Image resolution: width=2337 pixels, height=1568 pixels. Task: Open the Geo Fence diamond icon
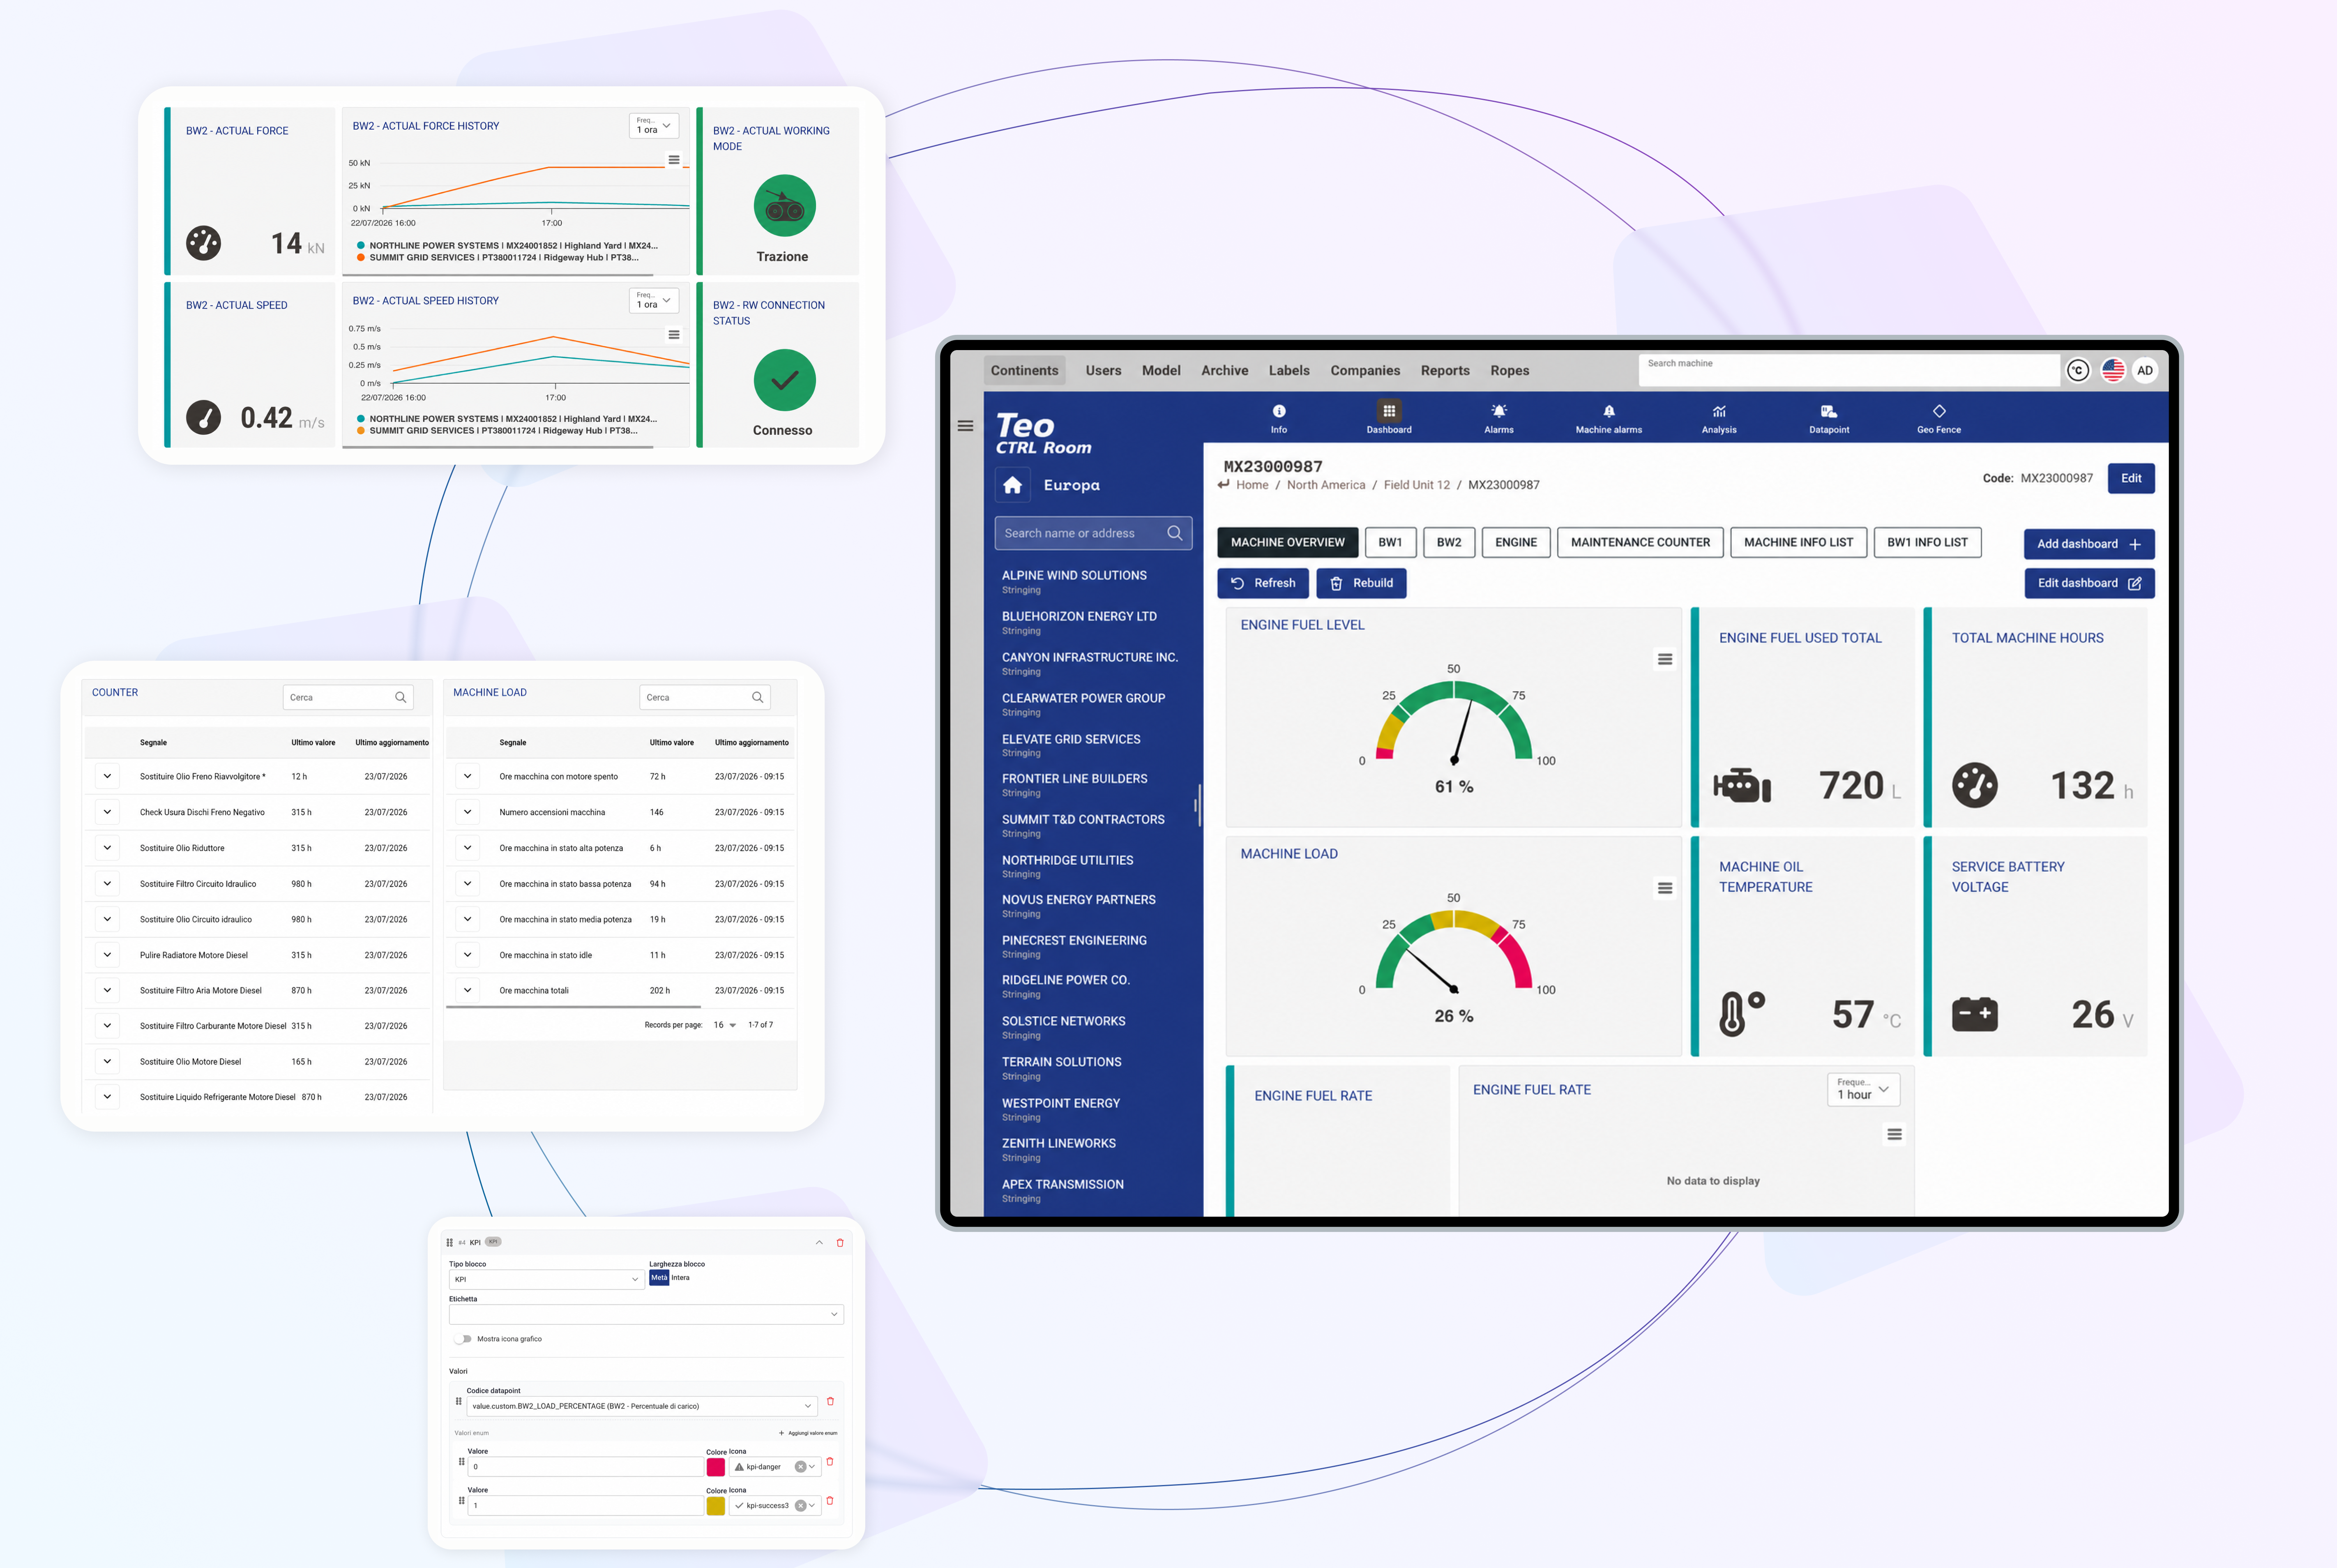pos(1938,411)
